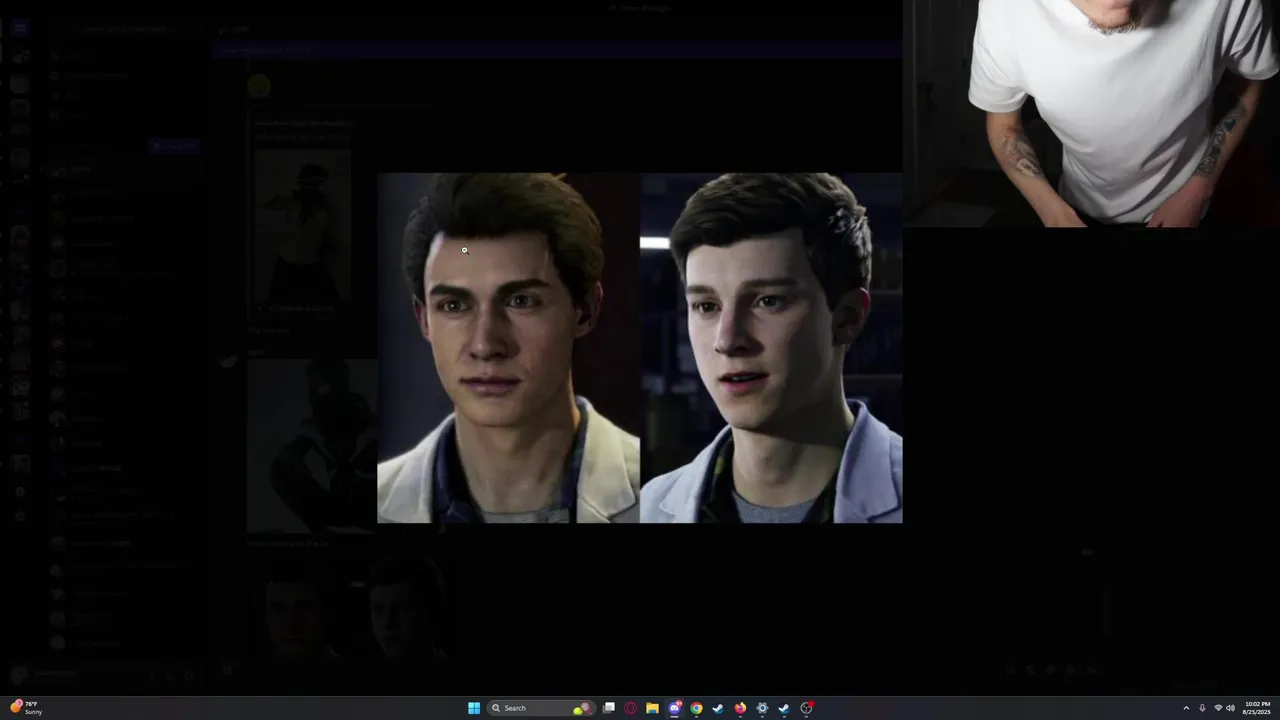Open the Wi-Fi network tray icon
Screen dimensions: 1280x720
[1218, 708]
